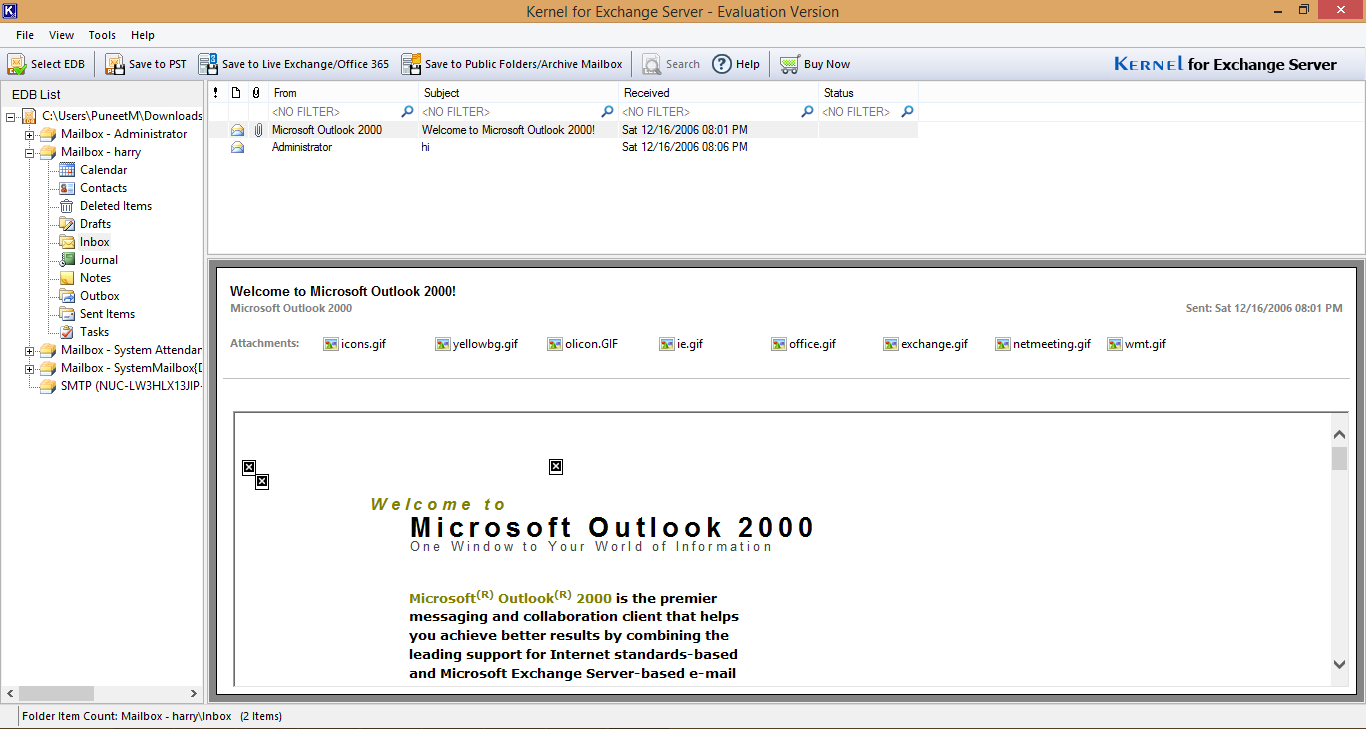Click the Kernel app icon in title bar

click(x=11, y=11)
